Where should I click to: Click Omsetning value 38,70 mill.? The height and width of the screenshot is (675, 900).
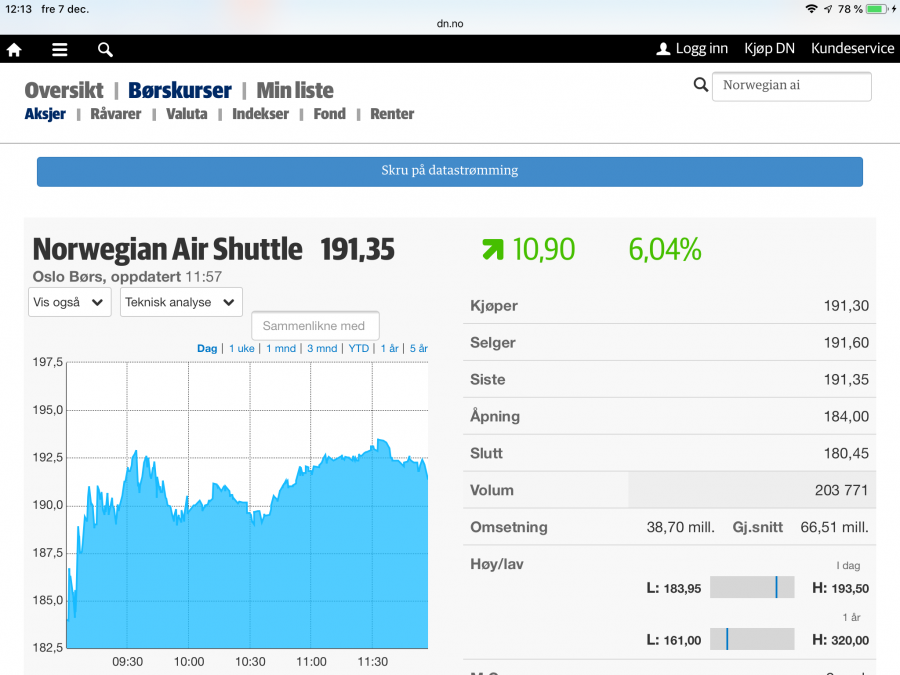[x=681, y=527]
